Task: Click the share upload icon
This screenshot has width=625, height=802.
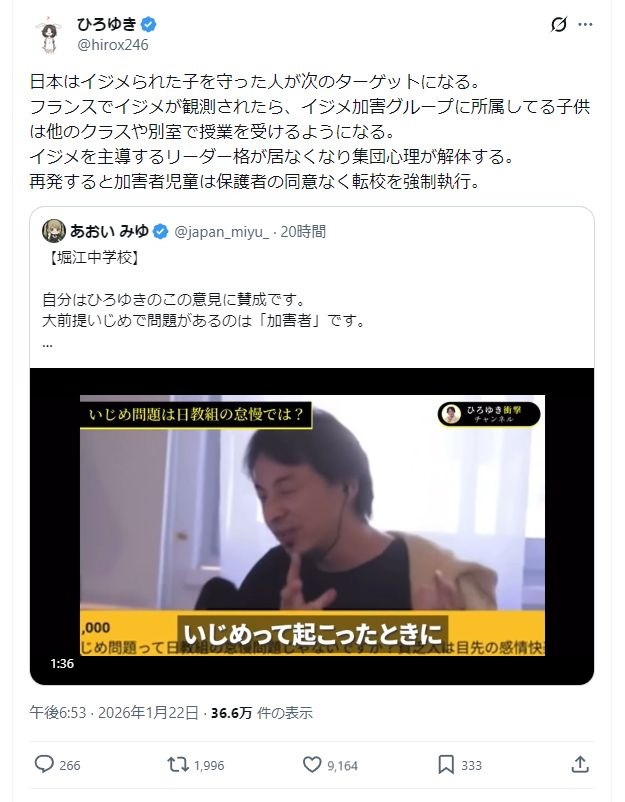Action: click(579, 765)
